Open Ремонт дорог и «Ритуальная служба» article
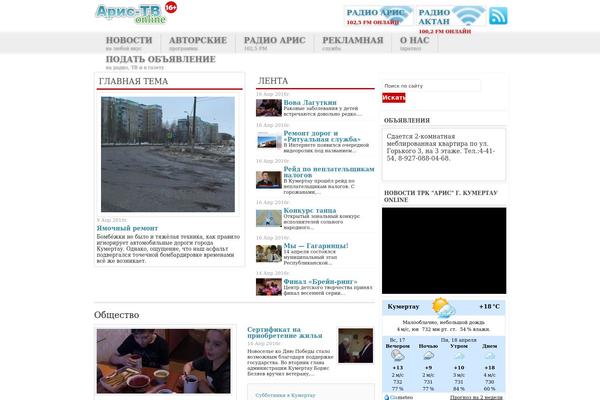The width and height of the screenshot is (600, 400). 322,136
